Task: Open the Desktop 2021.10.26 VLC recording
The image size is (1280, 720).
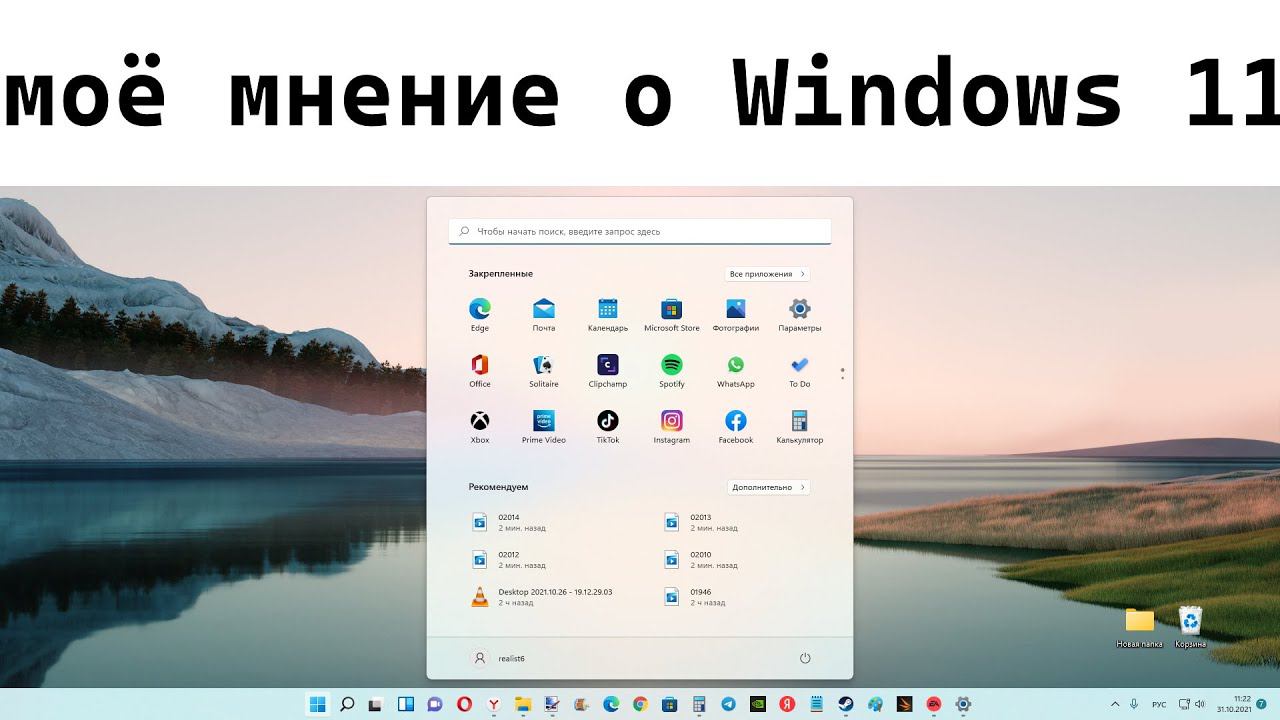Action: (544, 596)
